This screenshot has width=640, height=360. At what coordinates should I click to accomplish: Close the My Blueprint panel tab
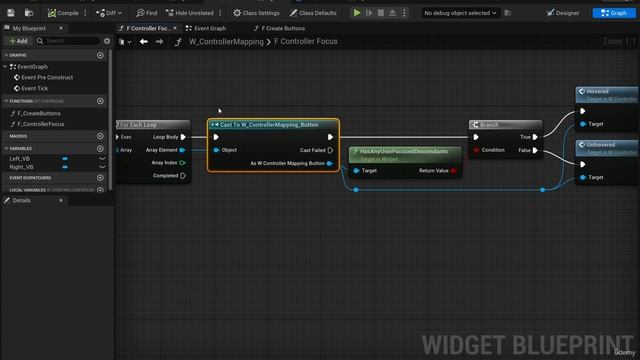pos(61,28)
